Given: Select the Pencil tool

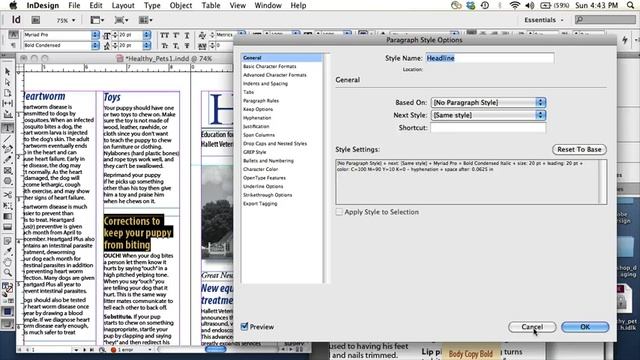Looking at the screenshot, I should pos(7,160).
